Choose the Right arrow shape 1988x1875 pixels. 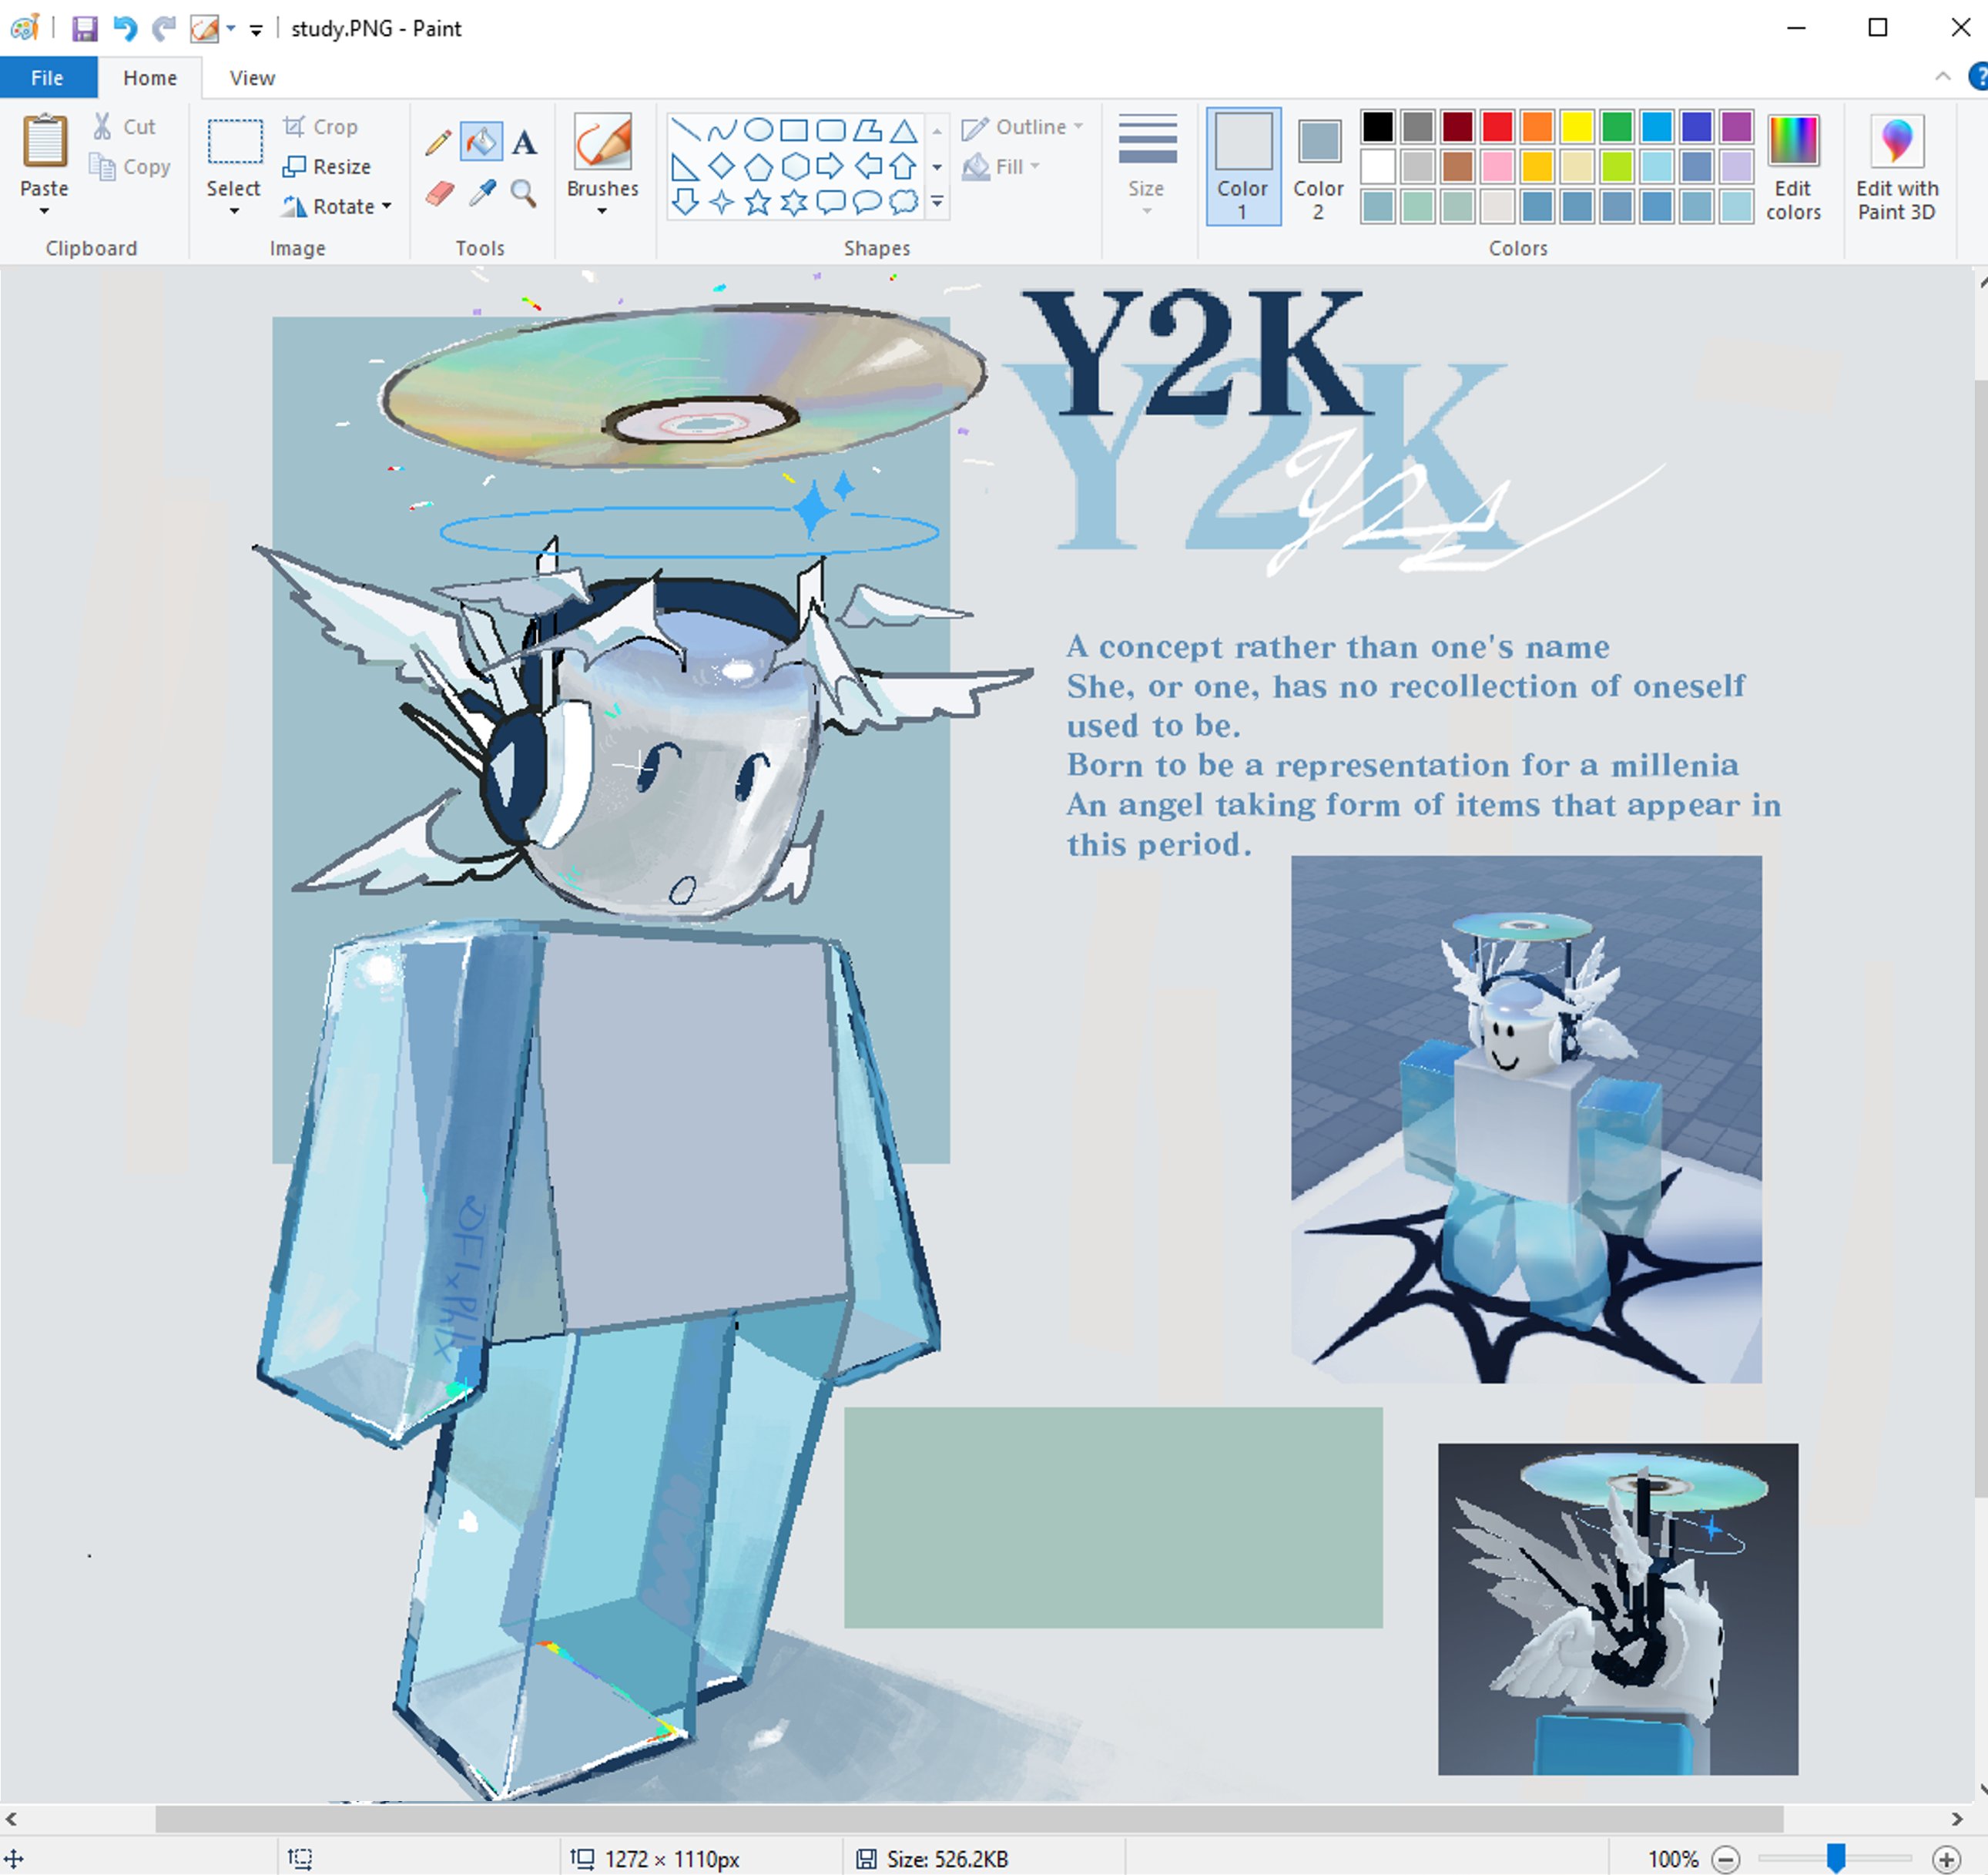pyautogui.click(x=830, y=166)
